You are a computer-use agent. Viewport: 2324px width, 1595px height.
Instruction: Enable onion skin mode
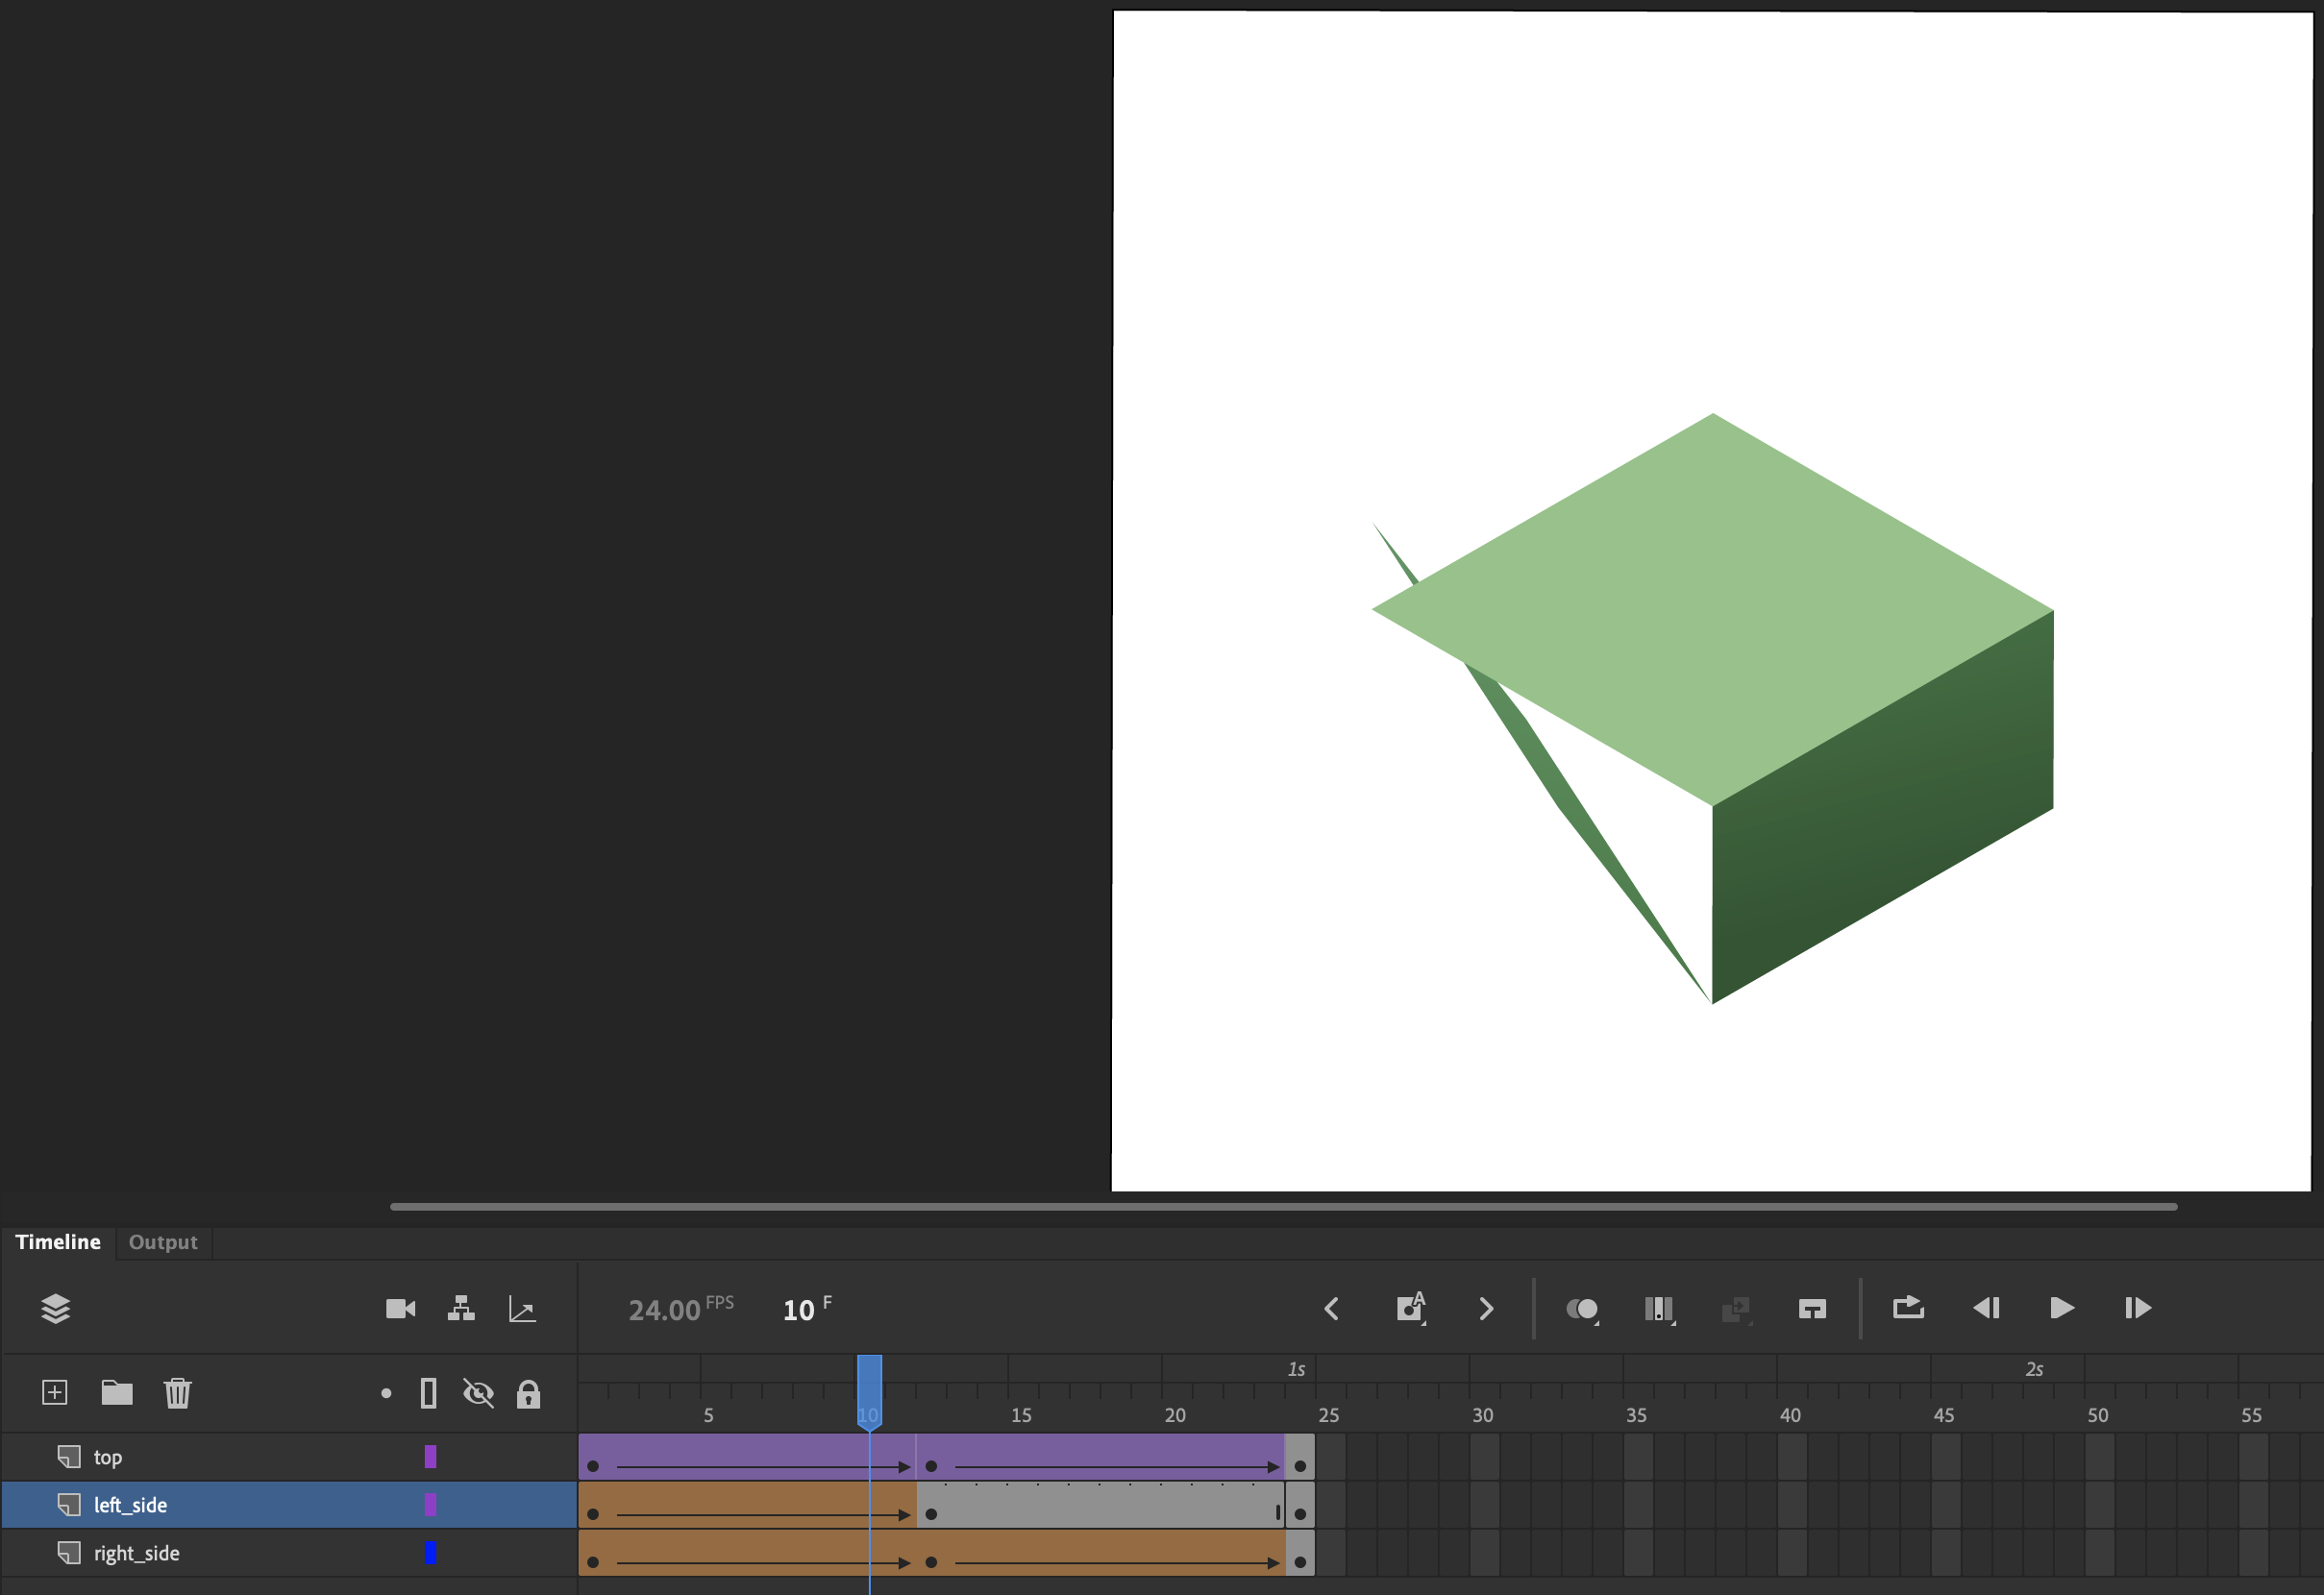(x=1583, y=1308)
